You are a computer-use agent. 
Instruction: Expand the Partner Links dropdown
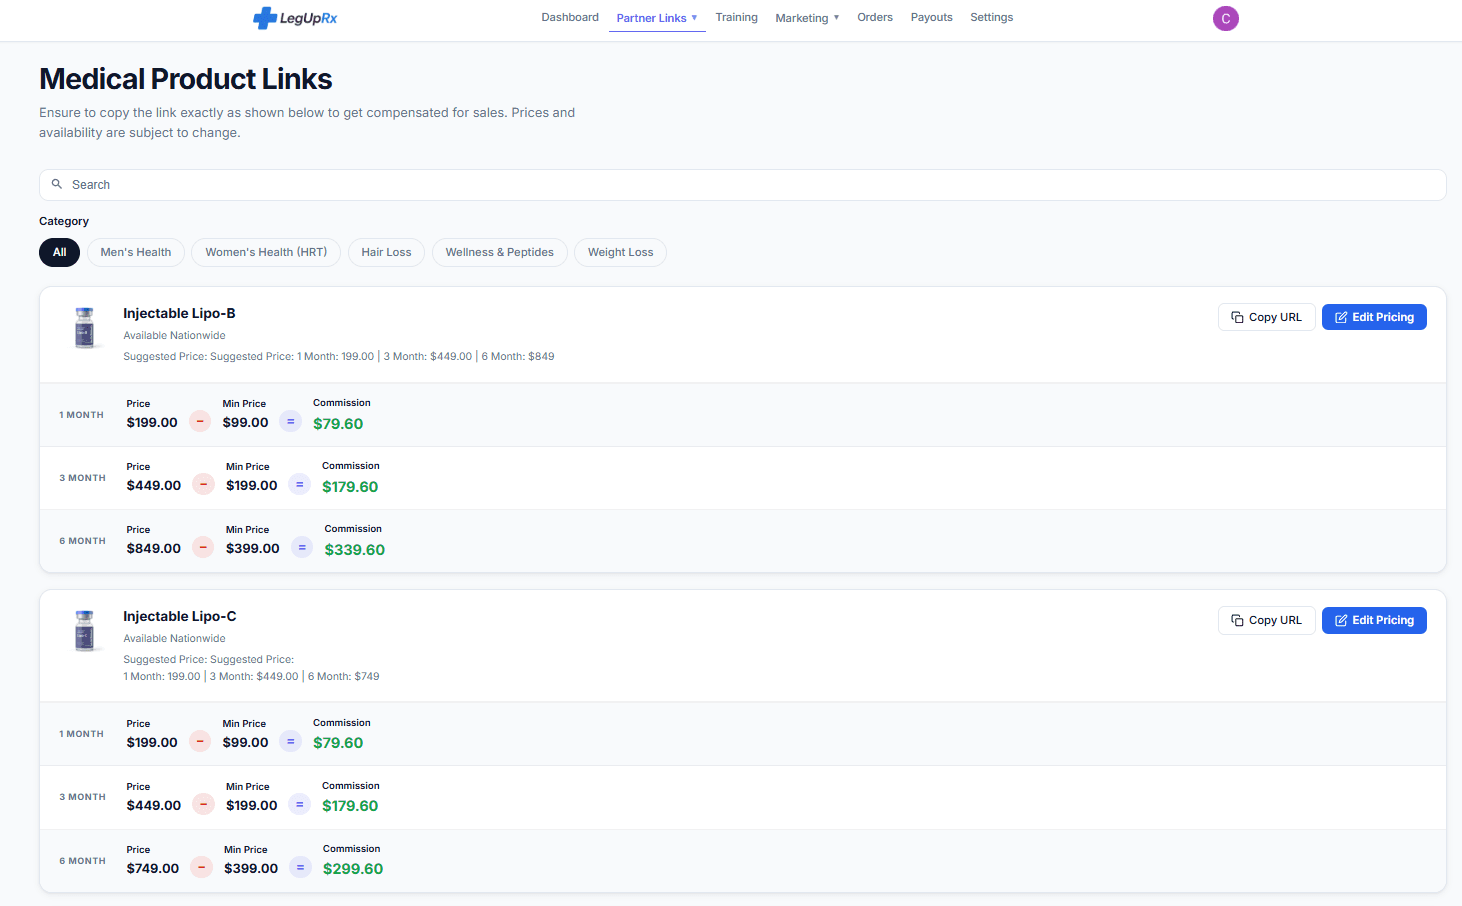pos(656,17)
